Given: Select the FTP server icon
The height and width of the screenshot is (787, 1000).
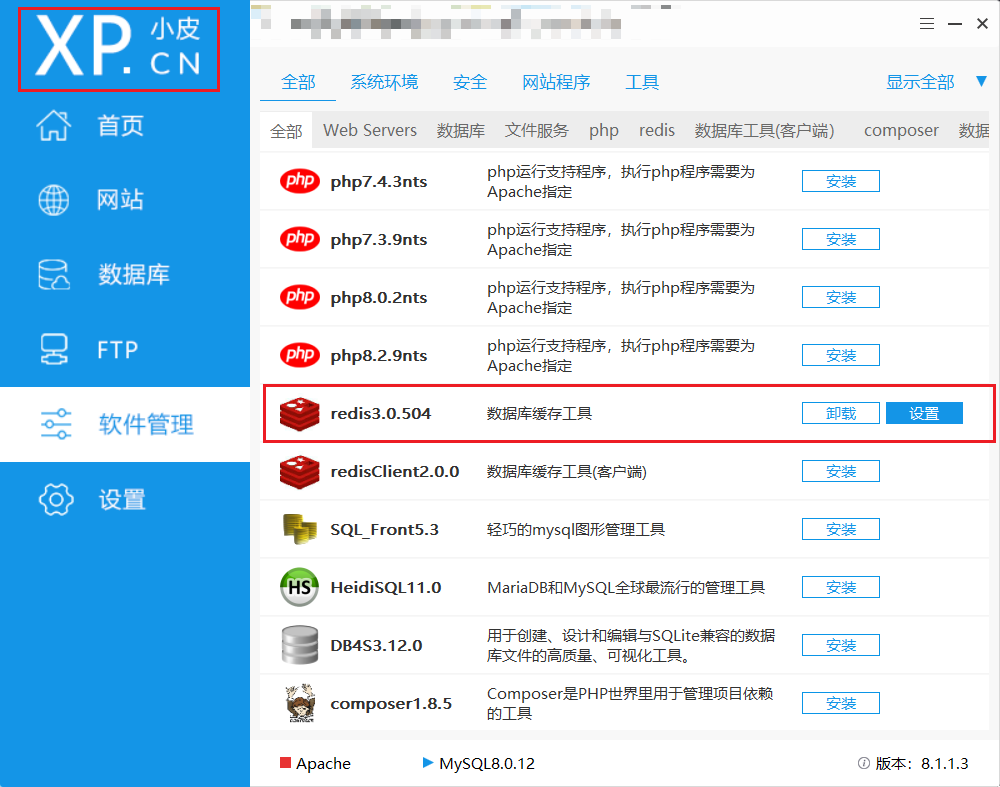Looking at the screenshot, I should [54, 349].
